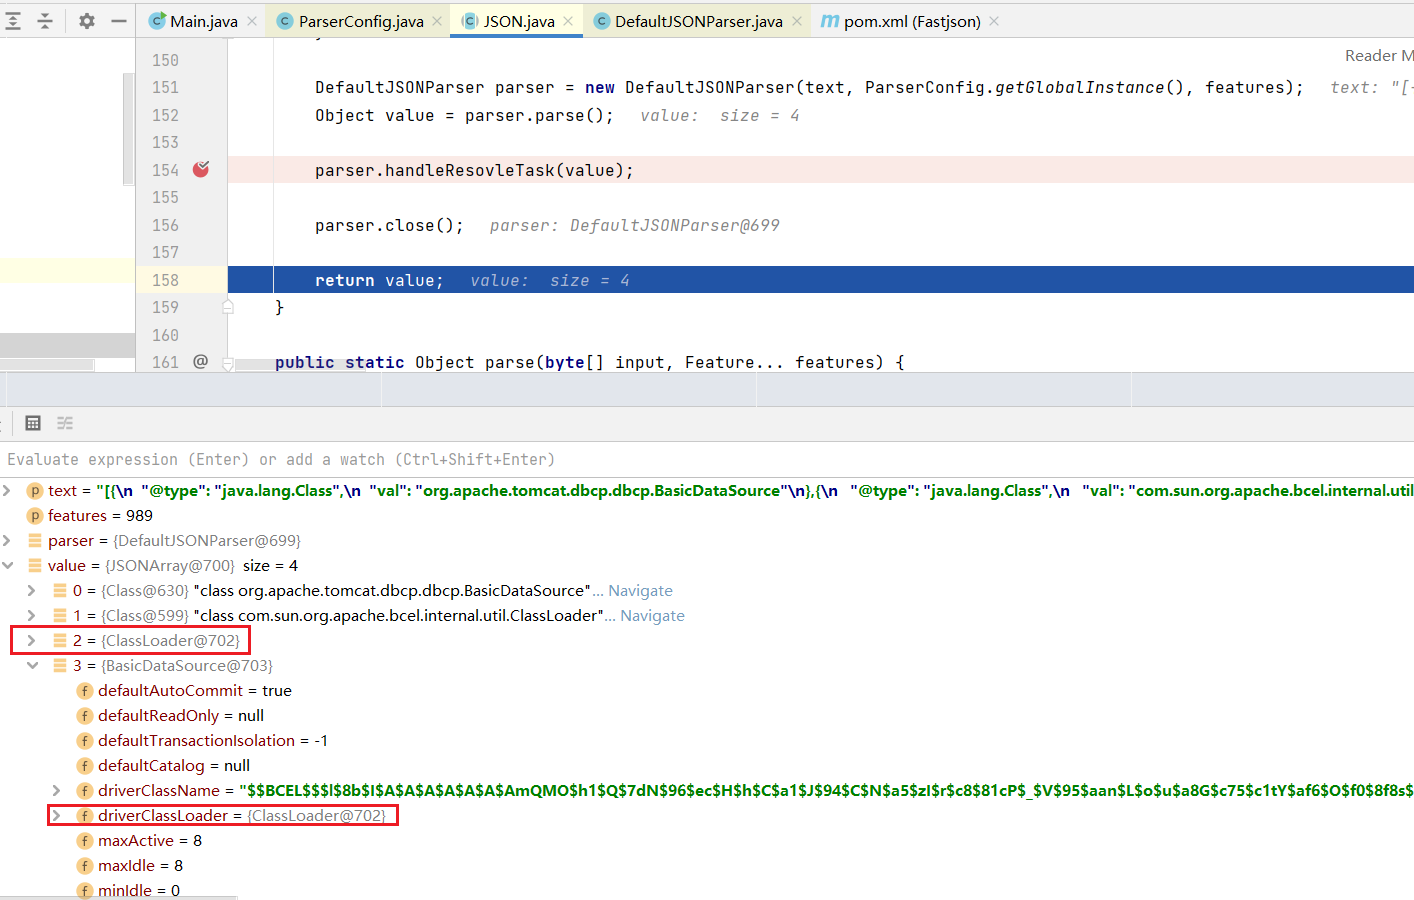
Task: Expand the driverClassName field
Action: [x=56, y=790]
